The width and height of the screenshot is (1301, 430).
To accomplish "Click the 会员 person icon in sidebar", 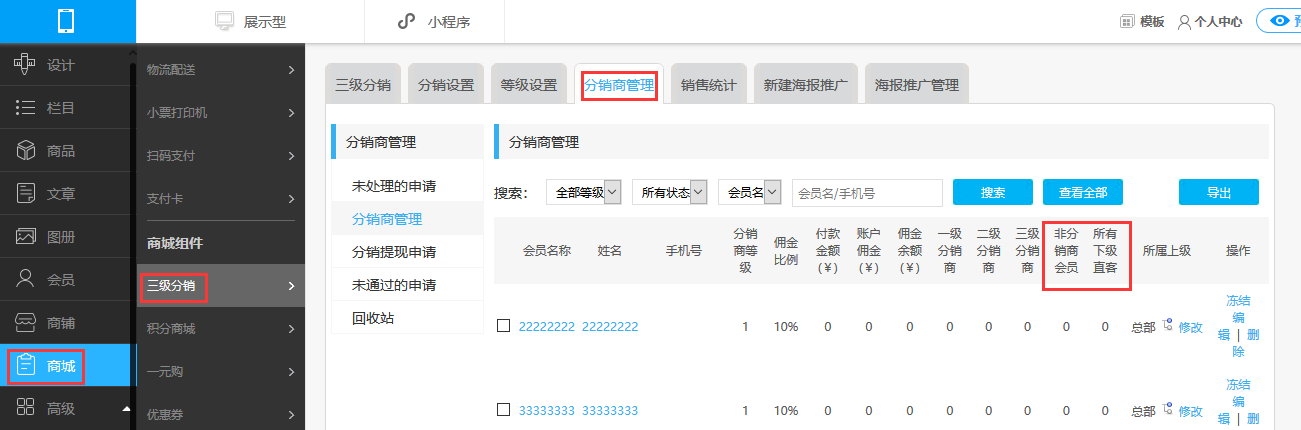I will (x=26, y=279).
